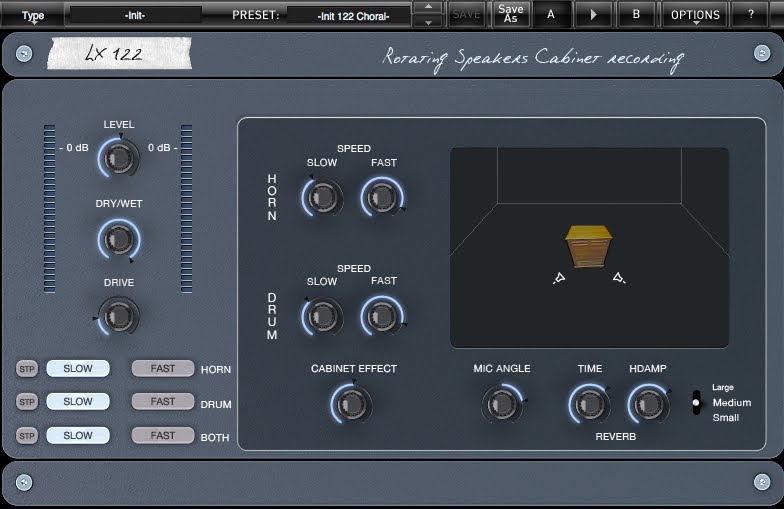Click the speaker cabinet in room view
The image size is (784, 509).
[x=588, y=246]
